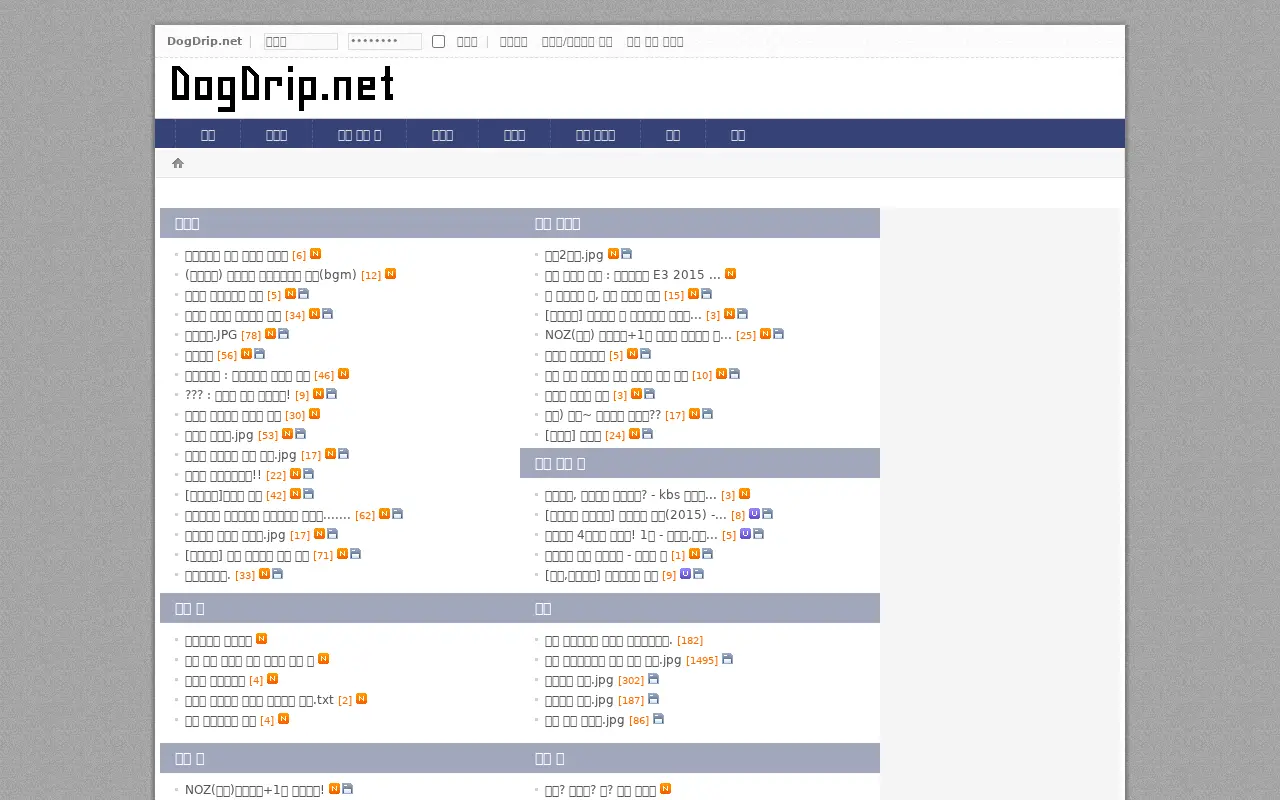Click the home icon in the breadcrumb bar

178,163
